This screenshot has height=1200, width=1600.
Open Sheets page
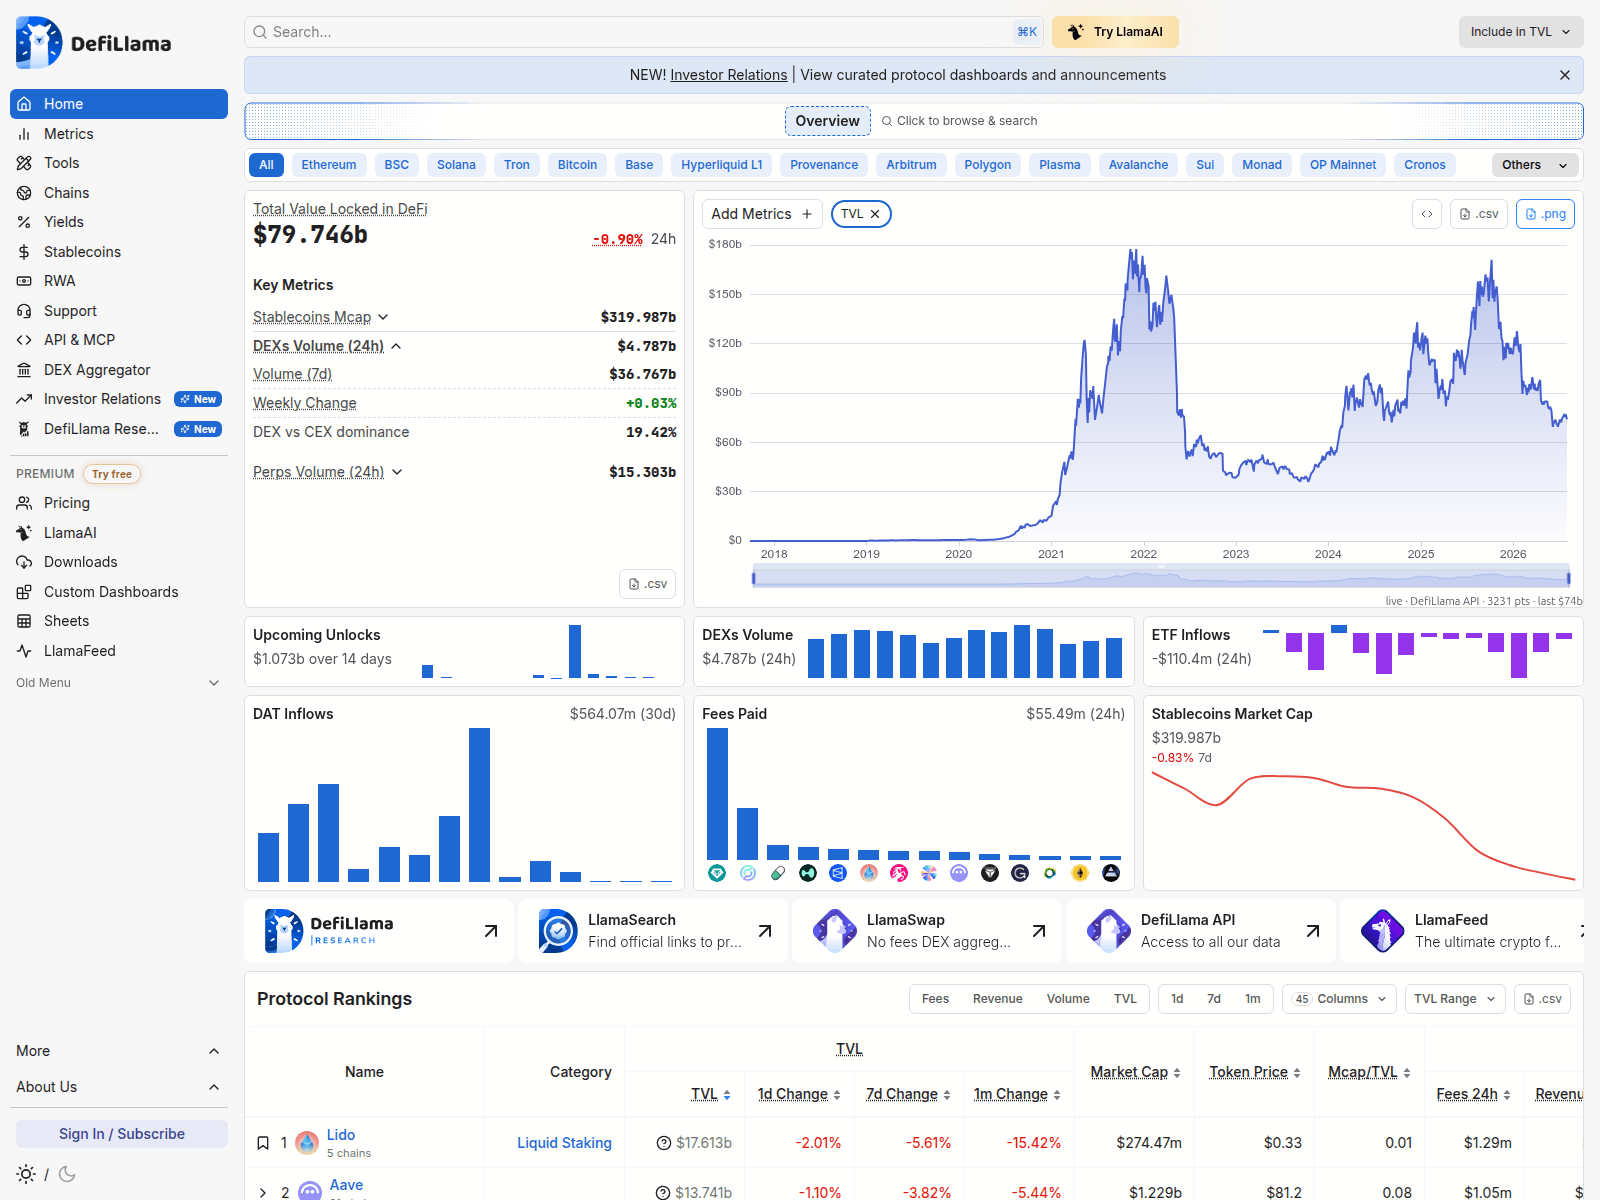119,621
